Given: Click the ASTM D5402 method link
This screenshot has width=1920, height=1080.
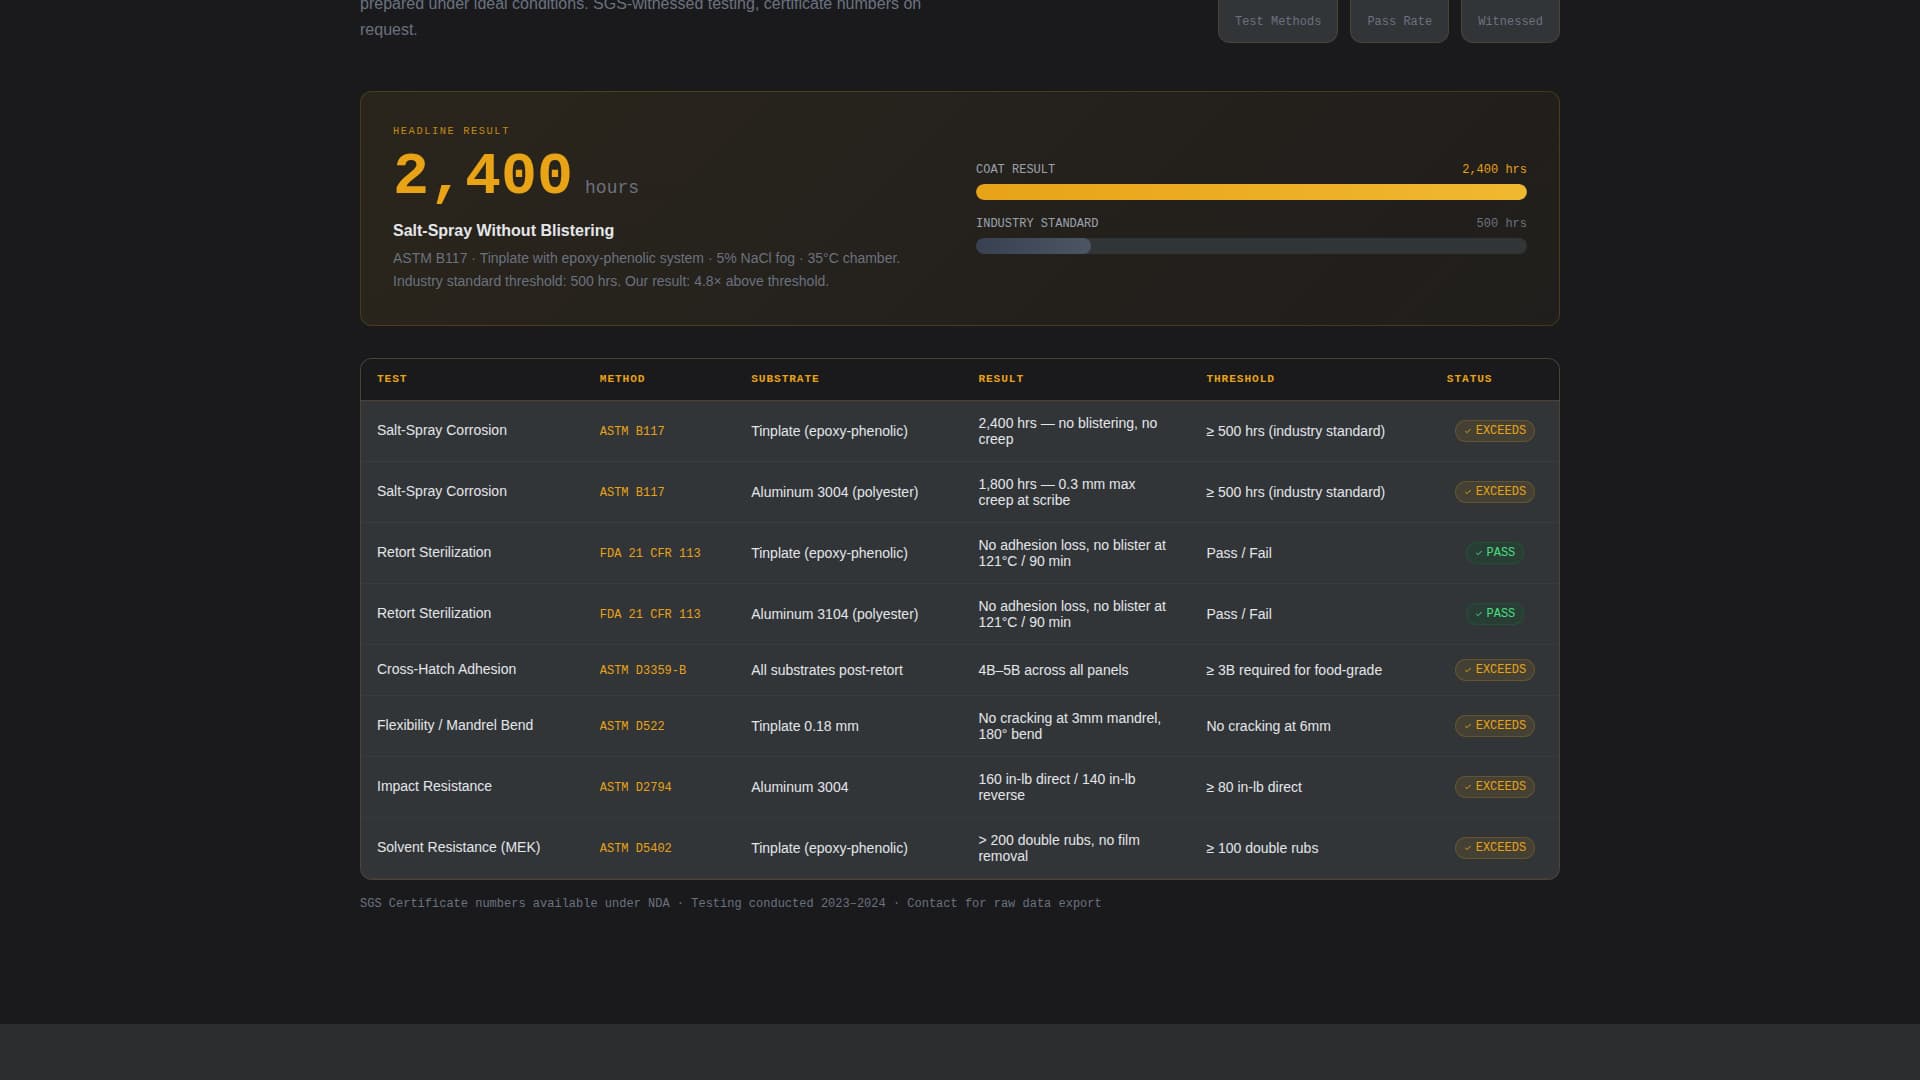Looking at the screenshot, I should point(635,847).
